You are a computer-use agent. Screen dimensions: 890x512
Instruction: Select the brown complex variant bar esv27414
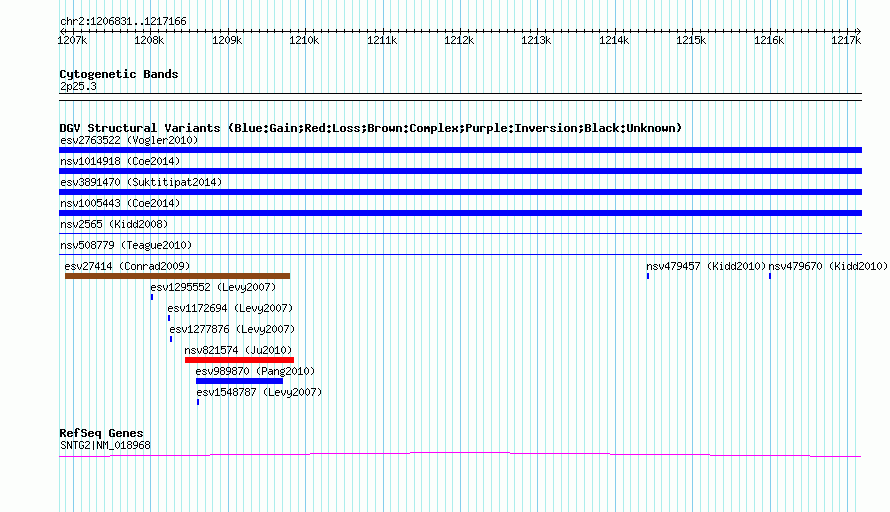pos(177,276)
